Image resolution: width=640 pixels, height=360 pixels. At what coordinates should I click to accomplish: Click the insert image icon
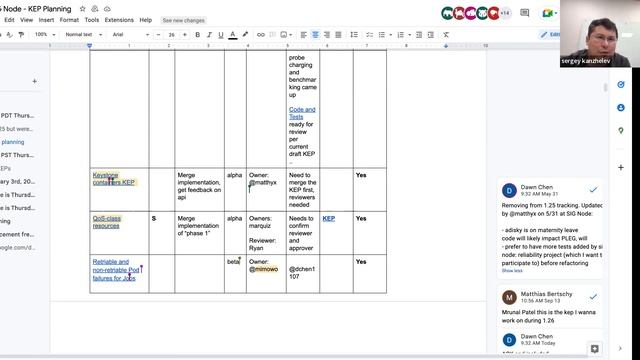click(x=284, y=35)
